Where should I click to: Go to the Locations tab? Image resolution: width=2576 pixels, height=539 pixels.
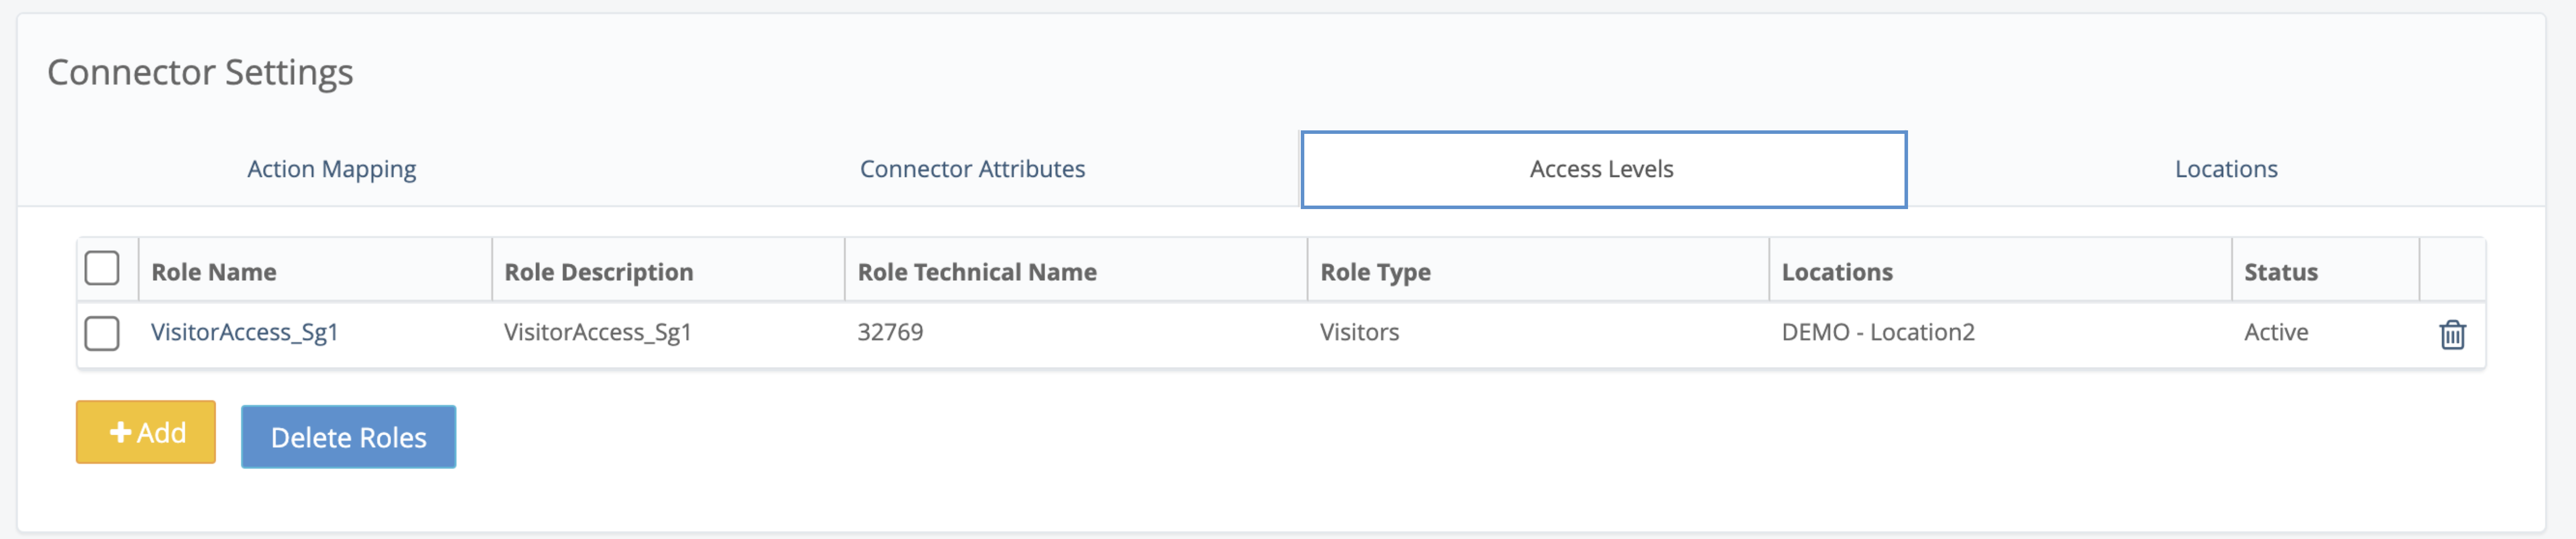click(x=2226, y=169)
